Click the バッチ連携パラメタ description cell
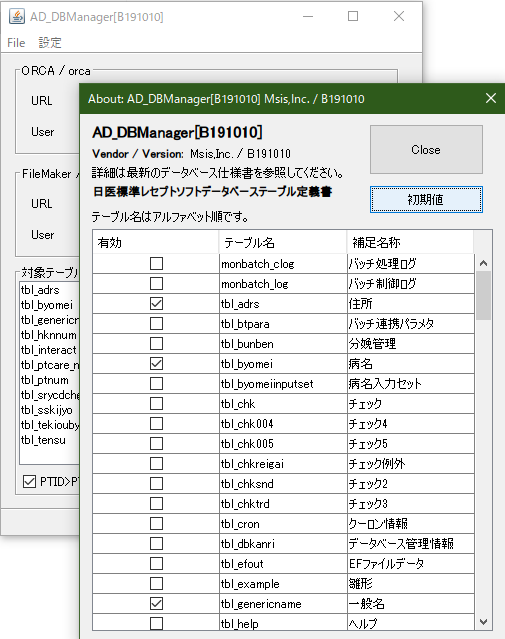The height and width of the screenshot is (639, 505). pyautogui.click(x=411, y=324)
